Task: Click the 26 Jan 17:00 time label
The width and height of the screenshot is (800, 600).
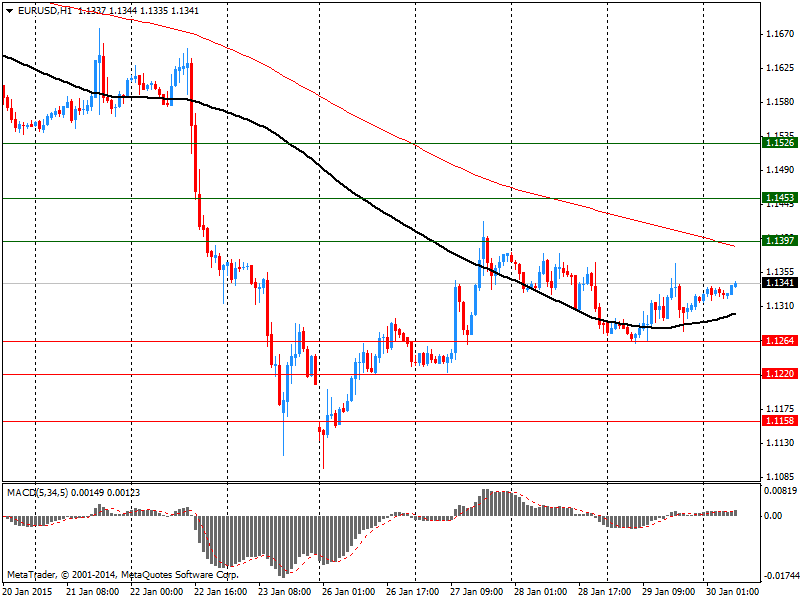Action: pos(413,592)
